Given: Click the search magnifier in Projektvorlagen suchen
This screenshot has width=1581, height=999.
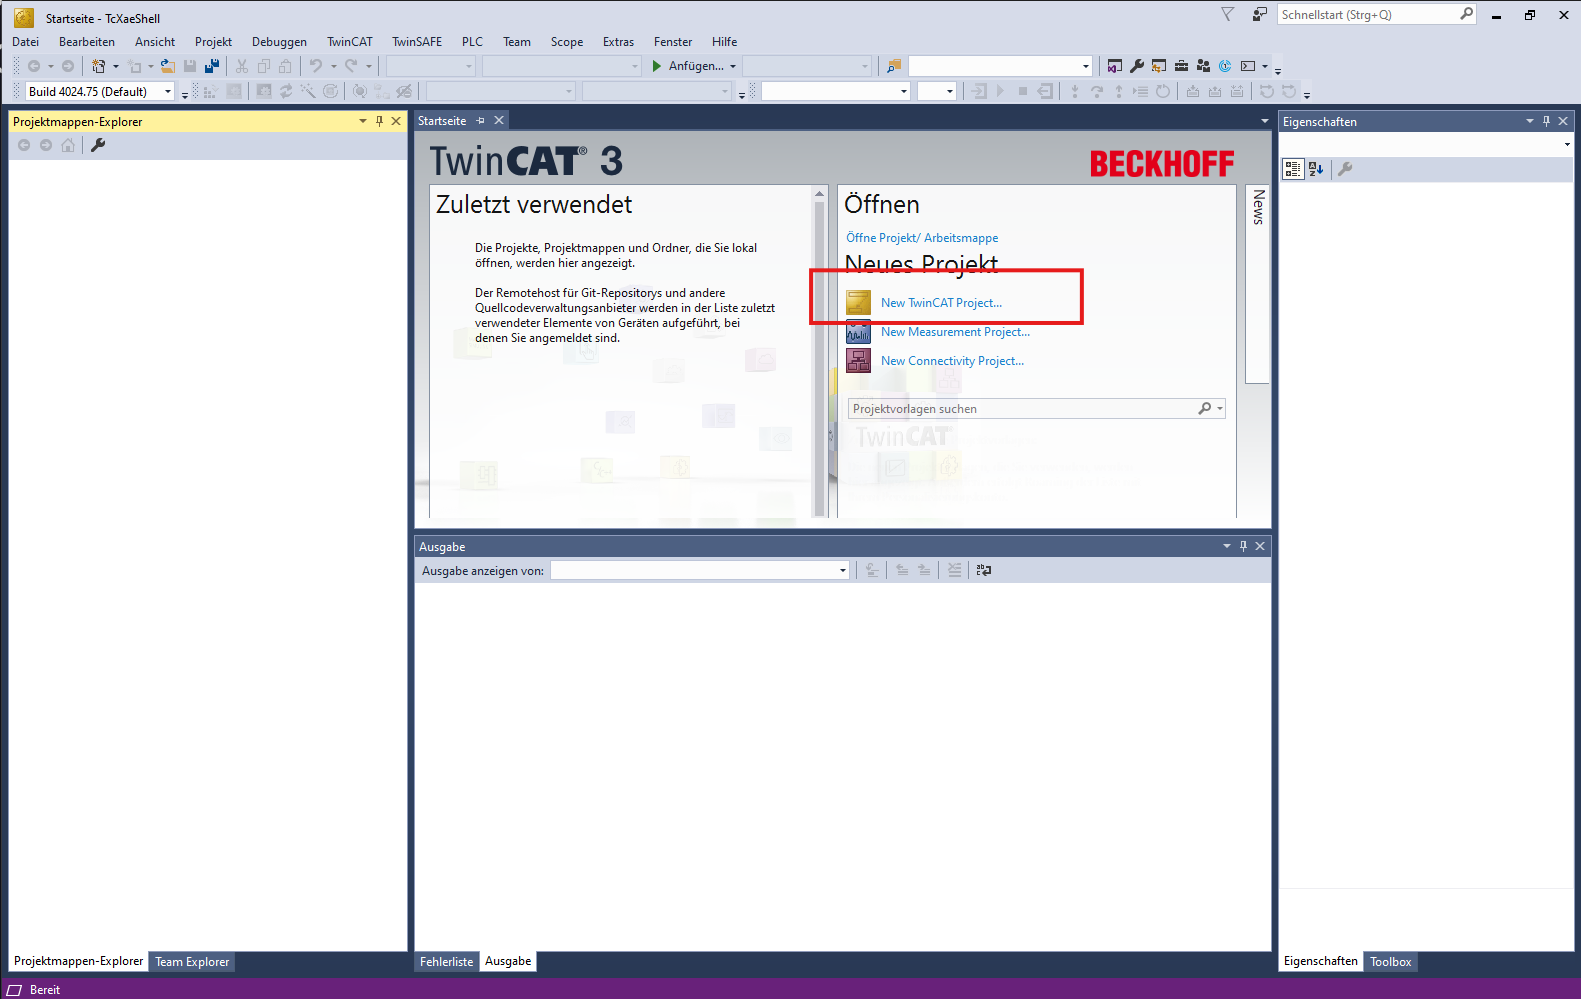Looking at the screenshot, I should (x=1205, y=408).
